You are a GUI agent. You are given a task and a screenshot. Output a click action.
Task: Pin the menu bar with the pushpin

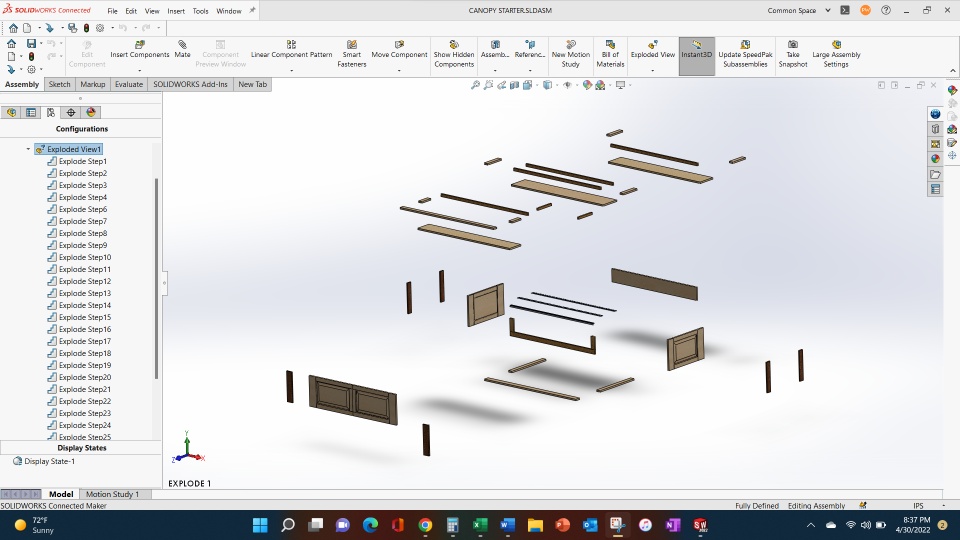(252, 10)
